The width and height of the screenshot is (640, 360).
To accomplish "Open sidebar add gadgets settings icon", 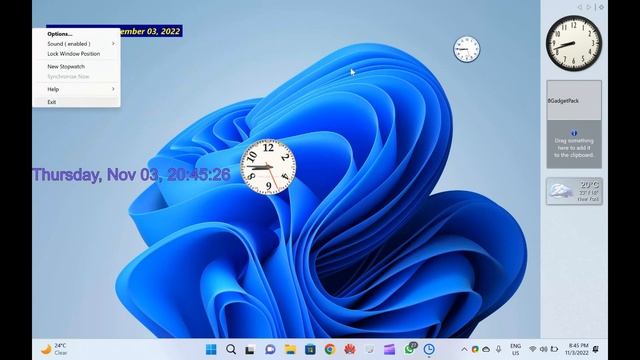I will 601,7.
